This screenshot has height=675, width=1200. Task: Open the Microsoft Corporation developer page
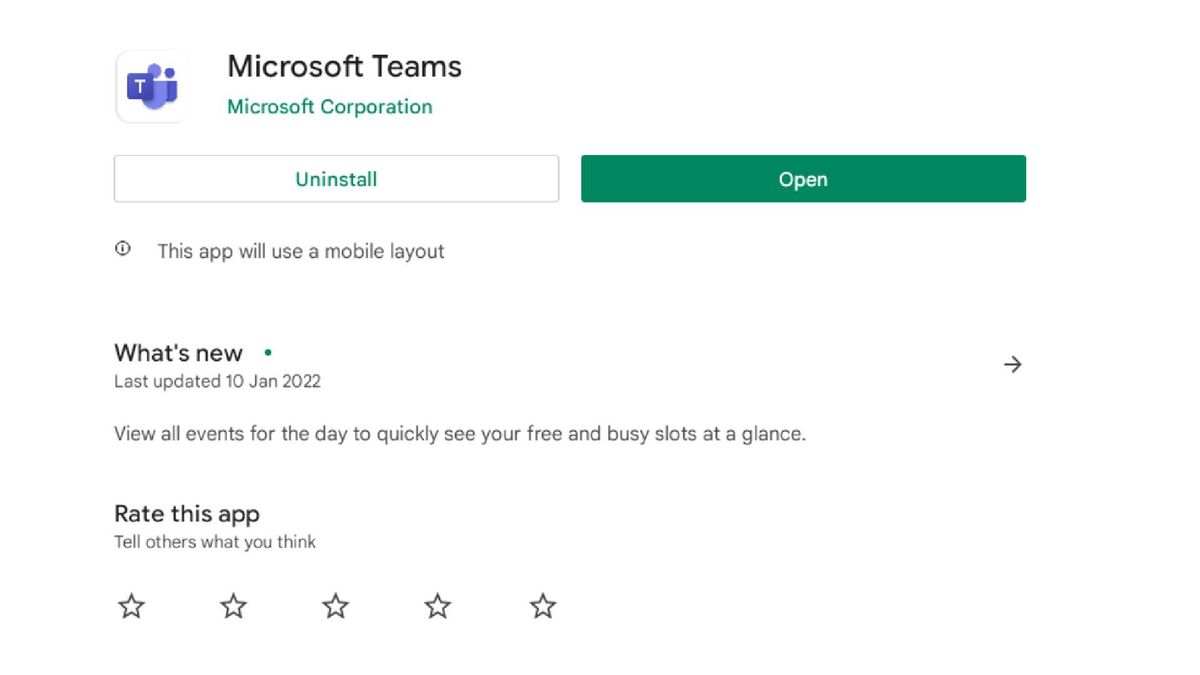coord(330,105)
